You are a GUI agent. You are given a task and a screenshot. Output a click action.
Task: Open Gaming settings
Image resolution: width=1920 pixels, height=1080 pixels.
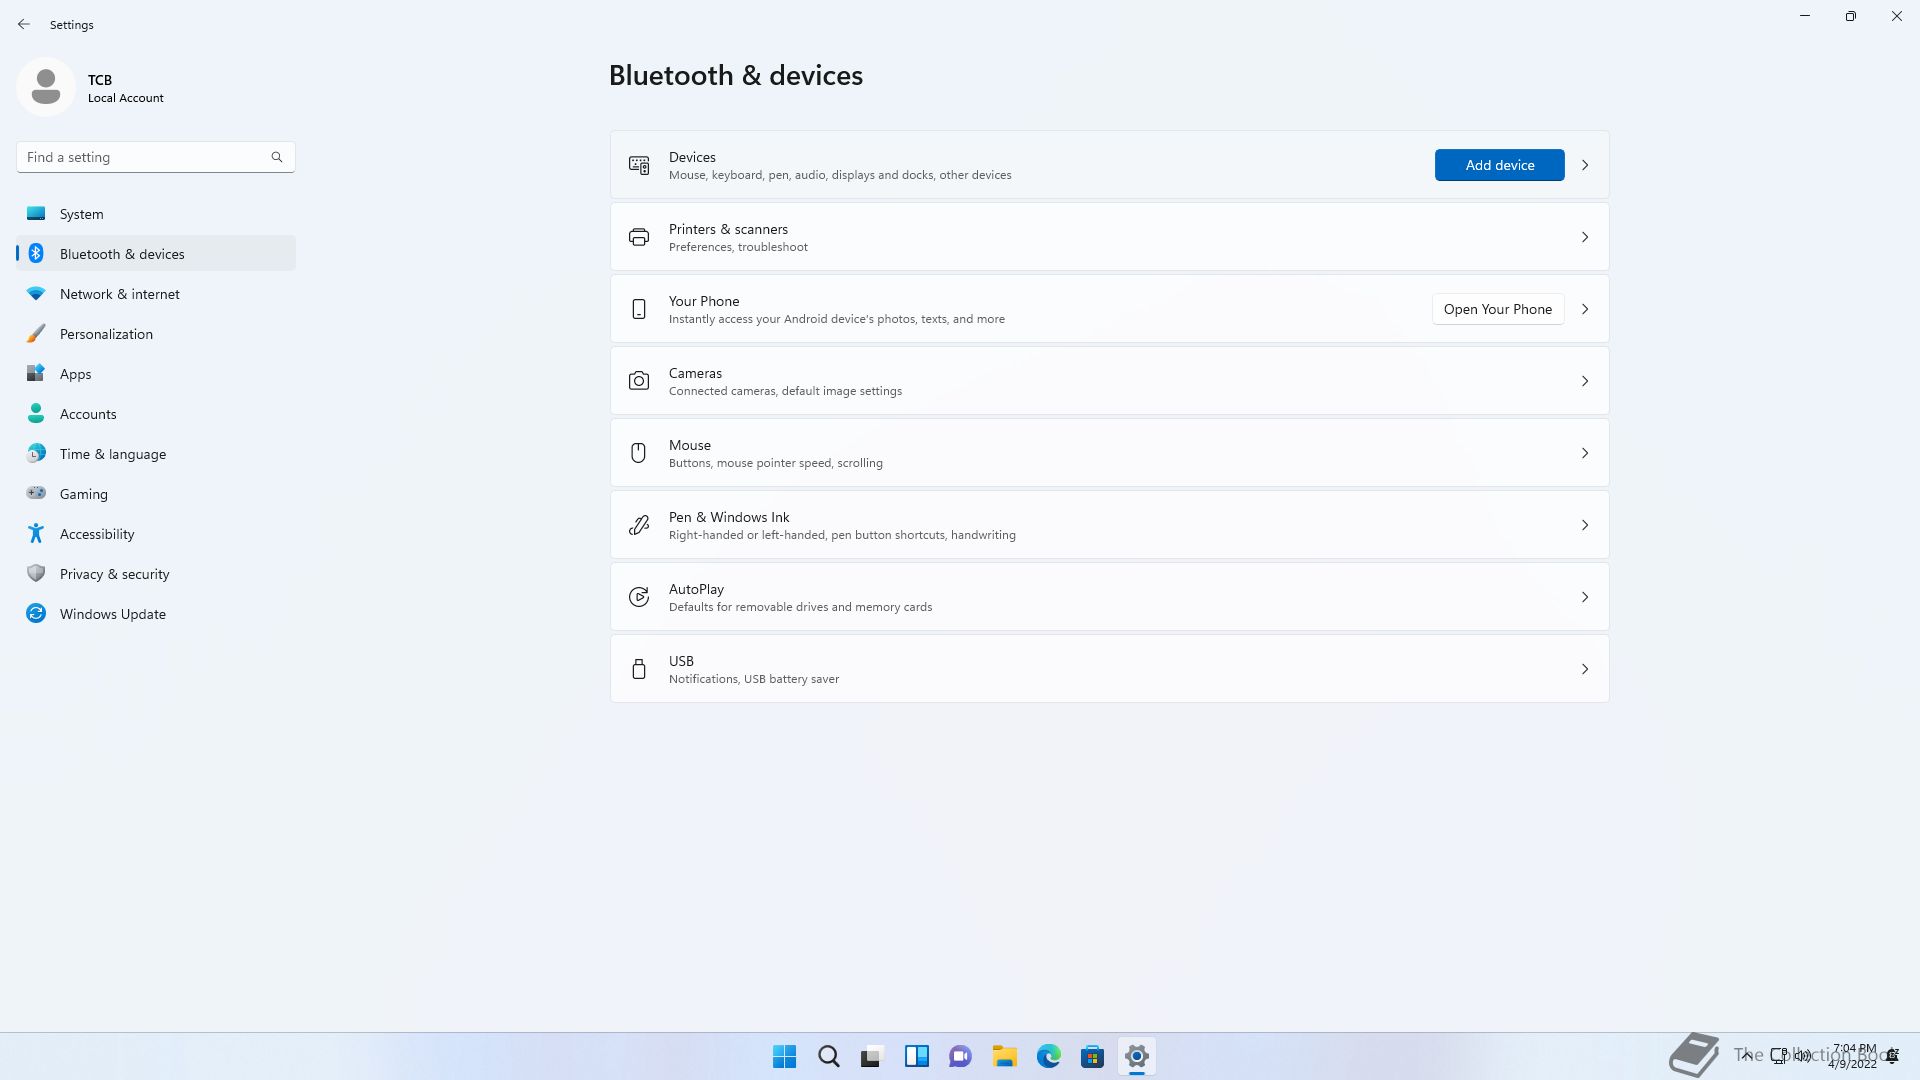click(156, 494)
